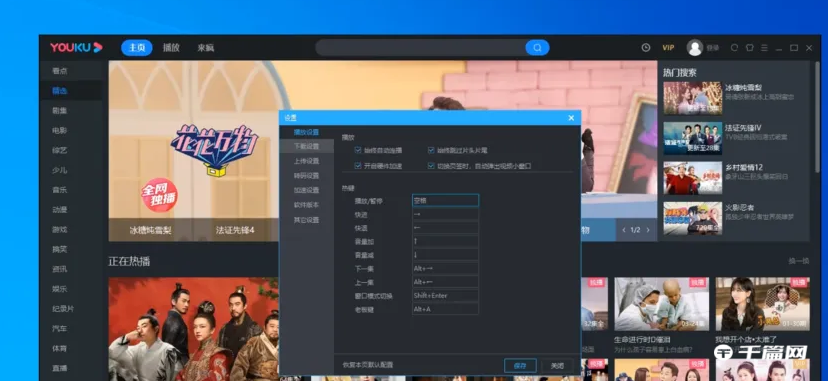Open the watch history clock icon
Viewport: 828px width, 381px height.
(x=646, y=47)
